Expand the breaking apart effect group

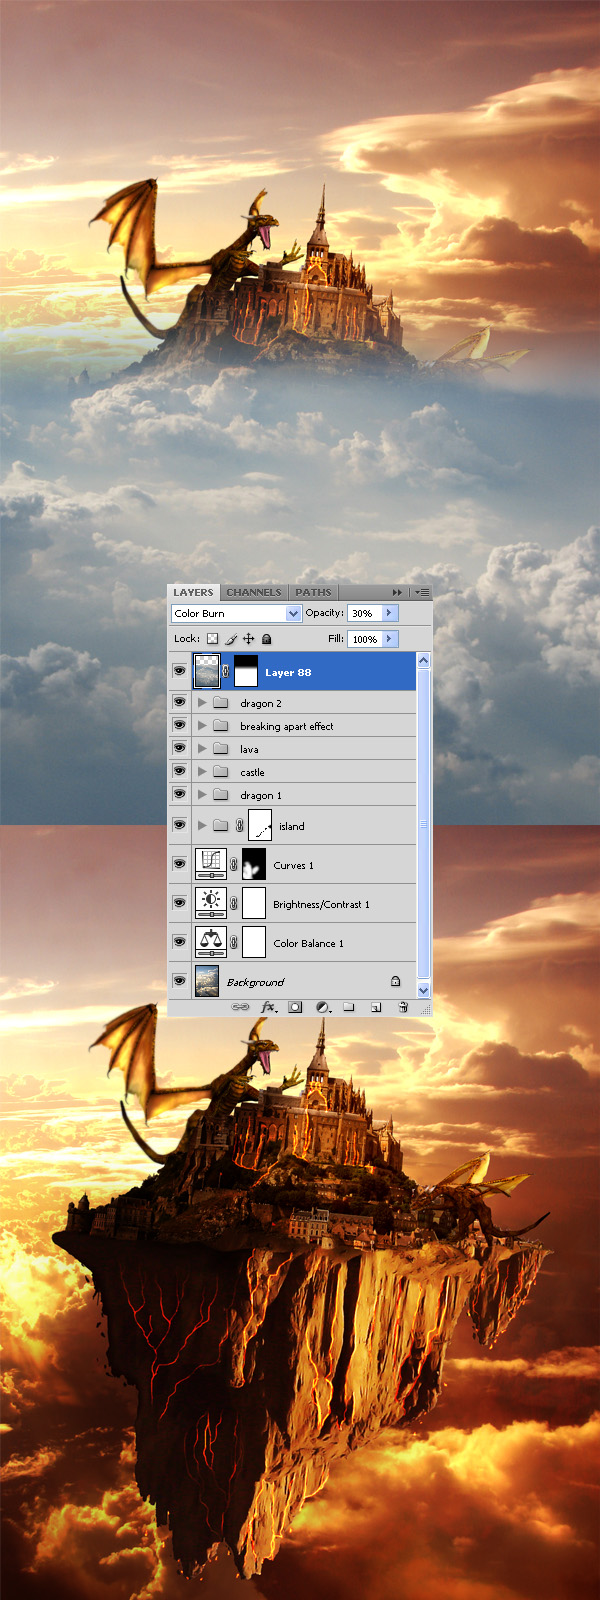click(x=202, y=726)
